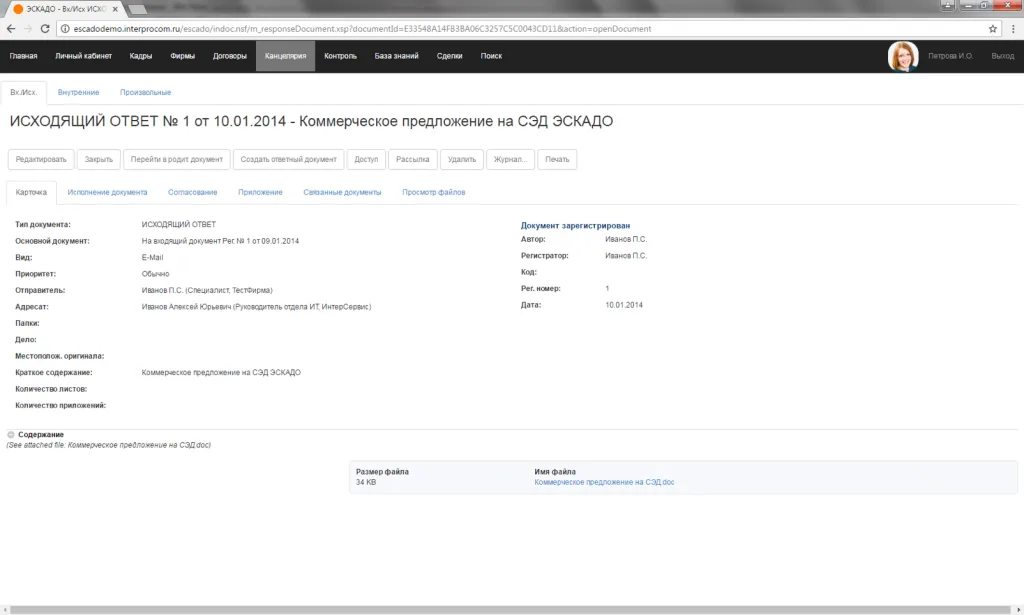The image size is (1024, 615).
Task: Click the browser reload page icon
Action: point(45,29)
